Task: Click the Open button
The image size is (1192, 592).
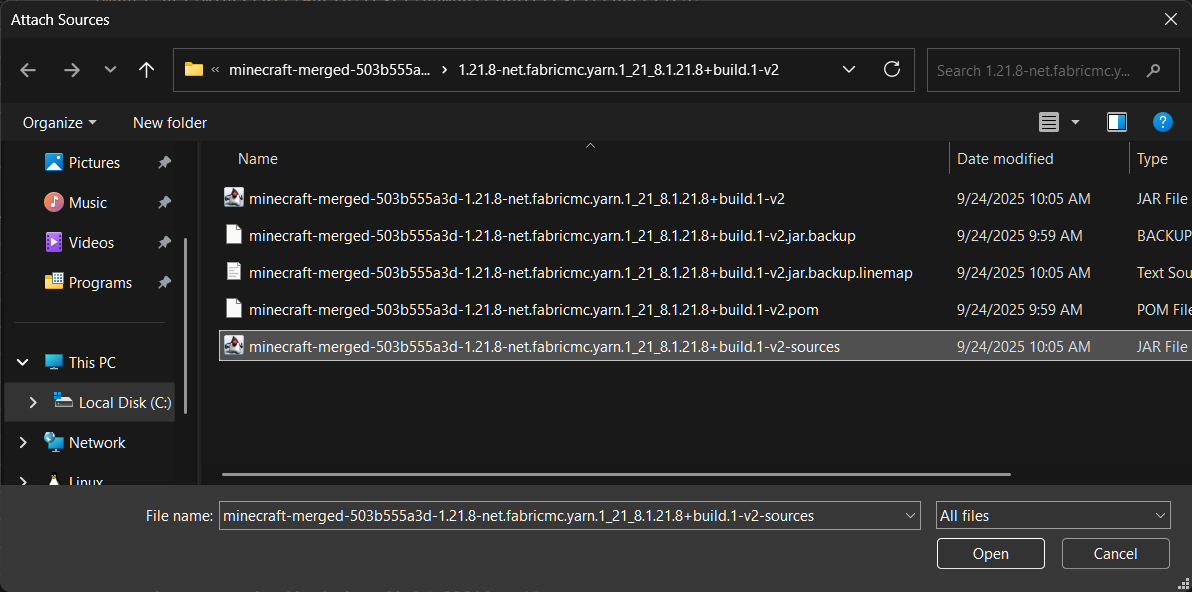Action: click(990, 553)
